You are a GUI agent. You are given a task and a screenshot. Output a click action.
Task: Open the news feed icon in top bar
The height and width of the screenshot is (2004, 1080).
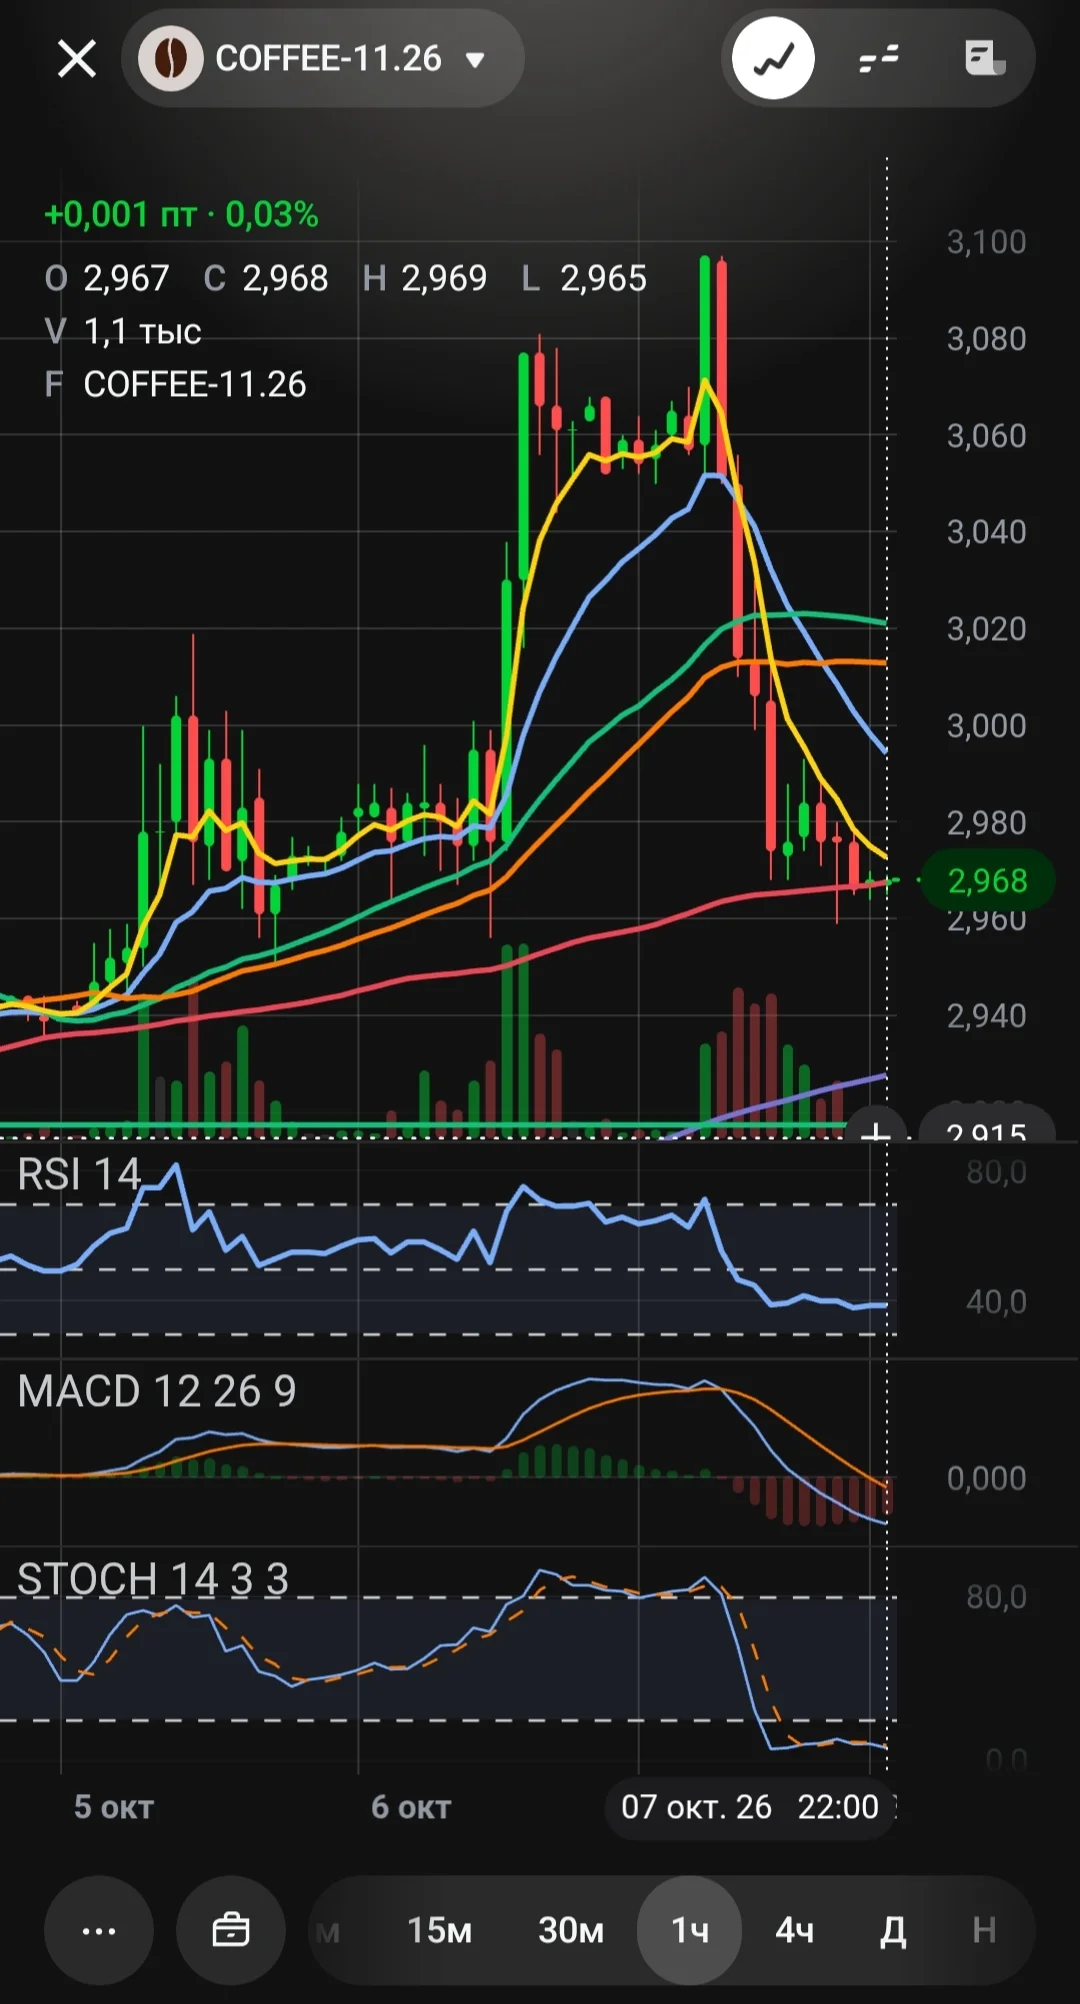(985, 59)
